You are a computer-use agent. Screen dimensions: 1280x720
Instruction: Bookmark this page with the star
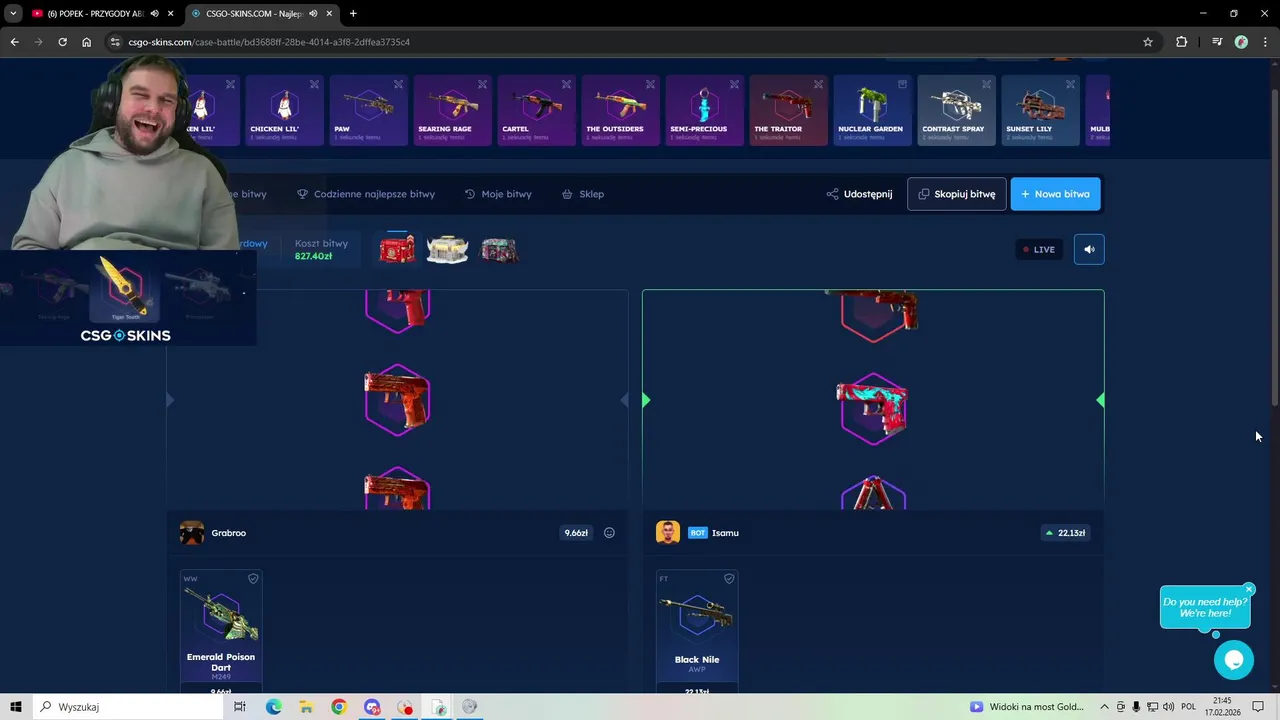point(1148,42)
